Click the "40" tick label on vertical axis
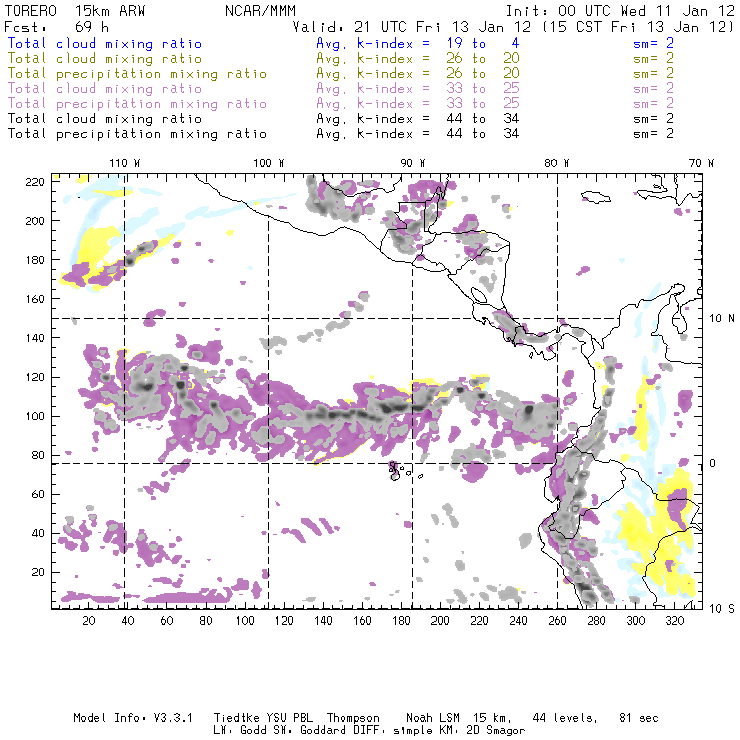740x740 pixels. pos(38,533)
